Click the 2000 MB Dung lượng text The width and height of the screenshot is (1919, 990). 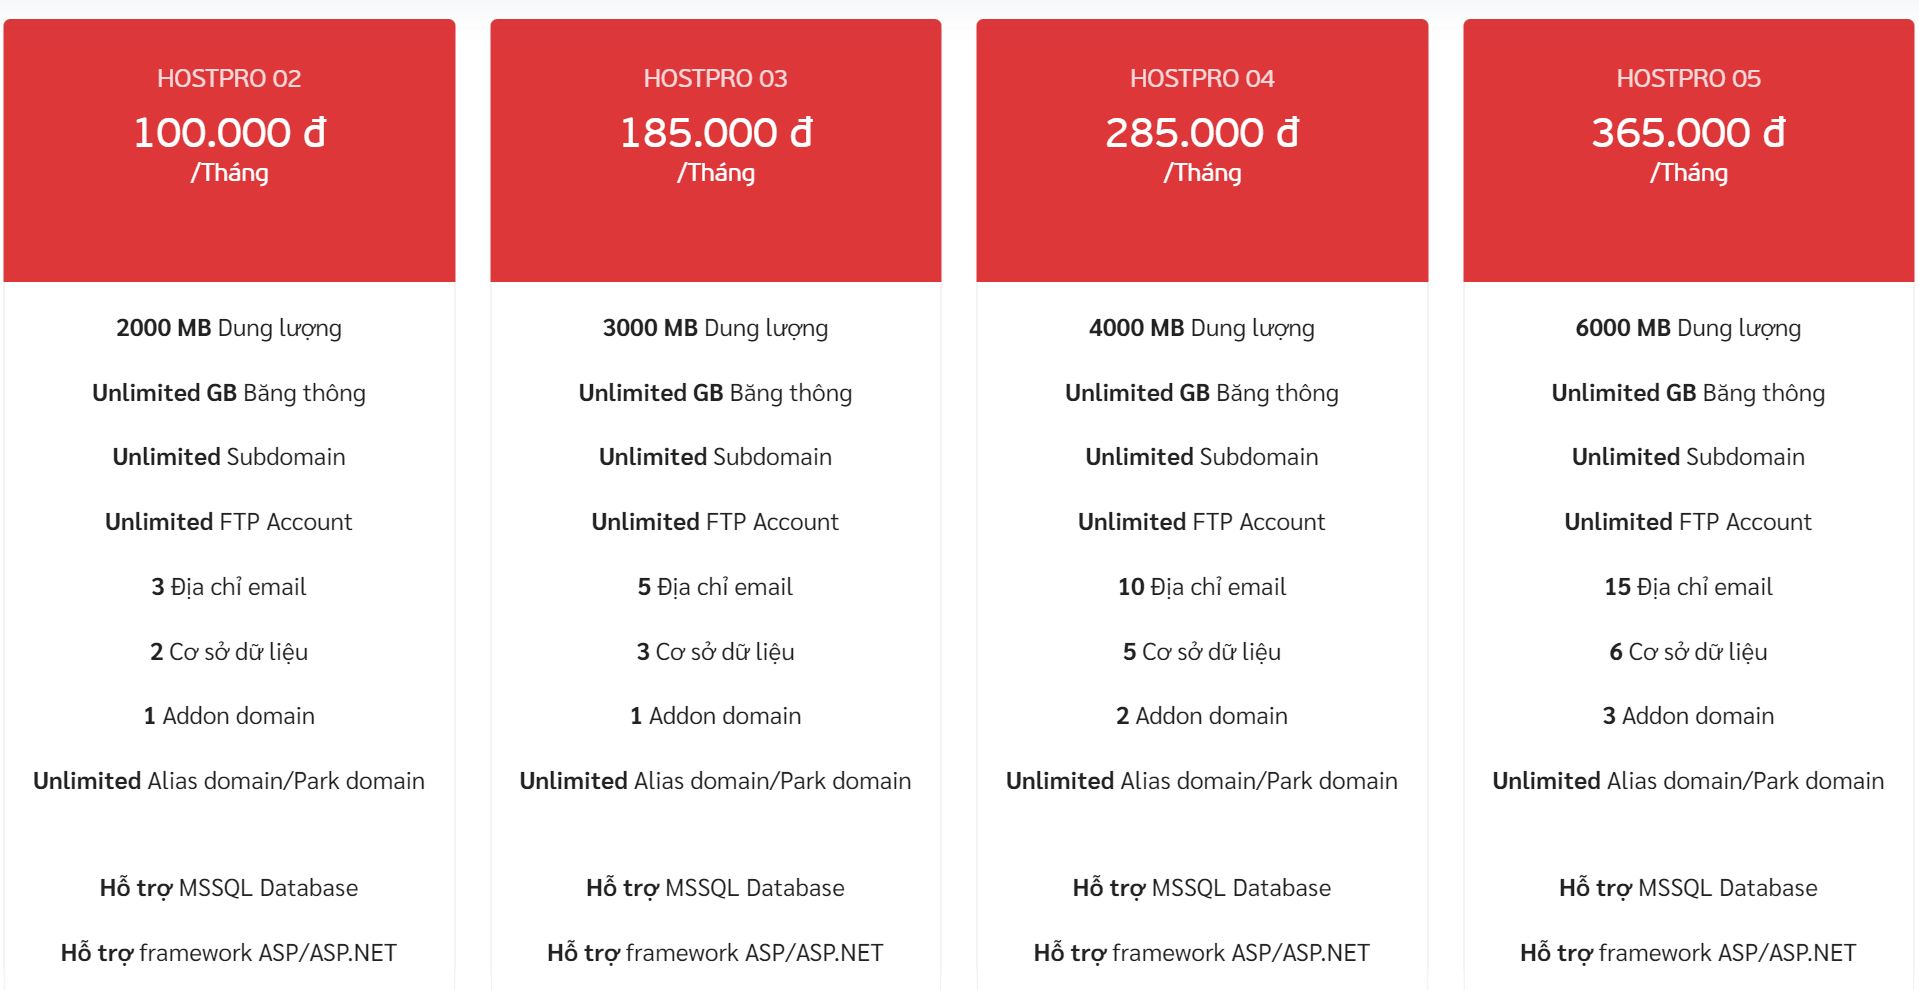(229, 328)
